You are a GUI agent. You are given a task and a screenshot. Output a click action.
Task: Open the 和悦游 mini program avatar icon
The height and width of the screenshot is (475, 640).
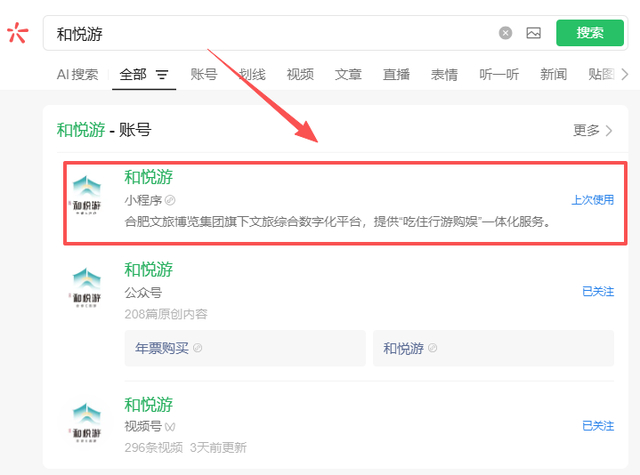coord(87,195)
